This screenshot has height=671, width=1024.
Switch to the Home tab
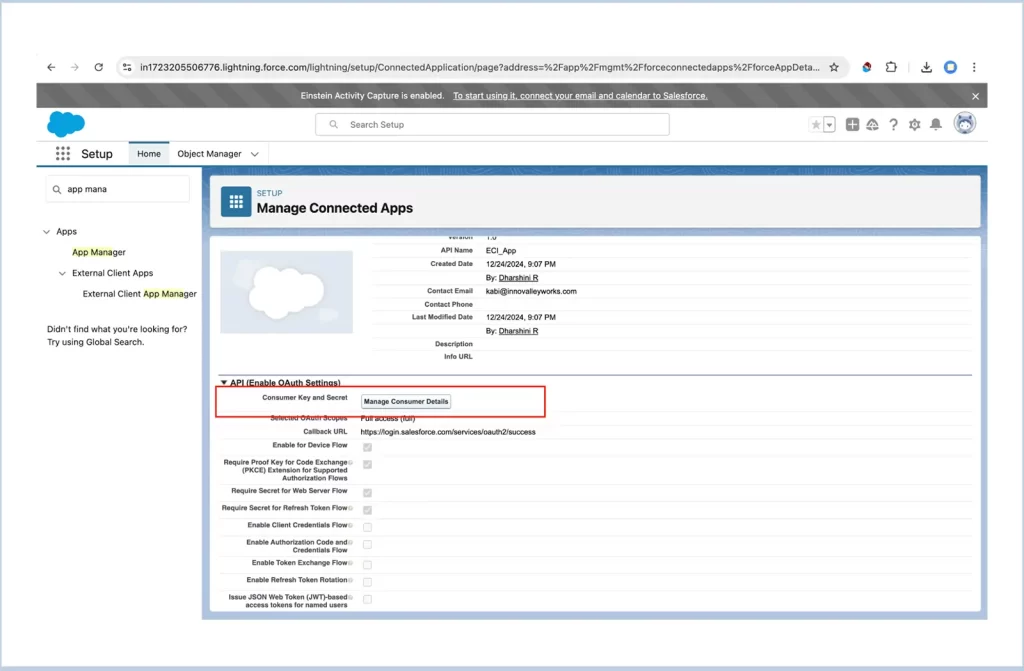pyautogui.click(x=149, y=154)
